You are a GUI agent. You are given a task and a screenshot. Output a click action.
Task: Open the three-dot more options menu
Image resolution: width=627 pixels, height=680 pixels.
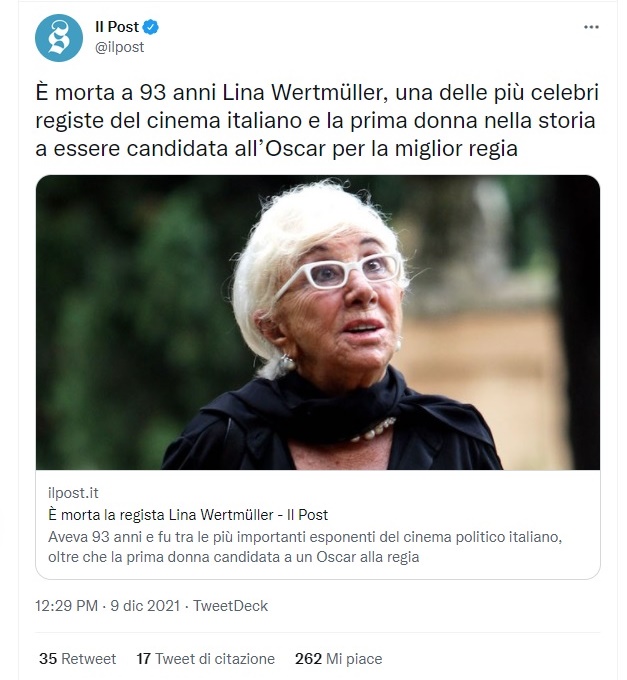coord(591,27)
